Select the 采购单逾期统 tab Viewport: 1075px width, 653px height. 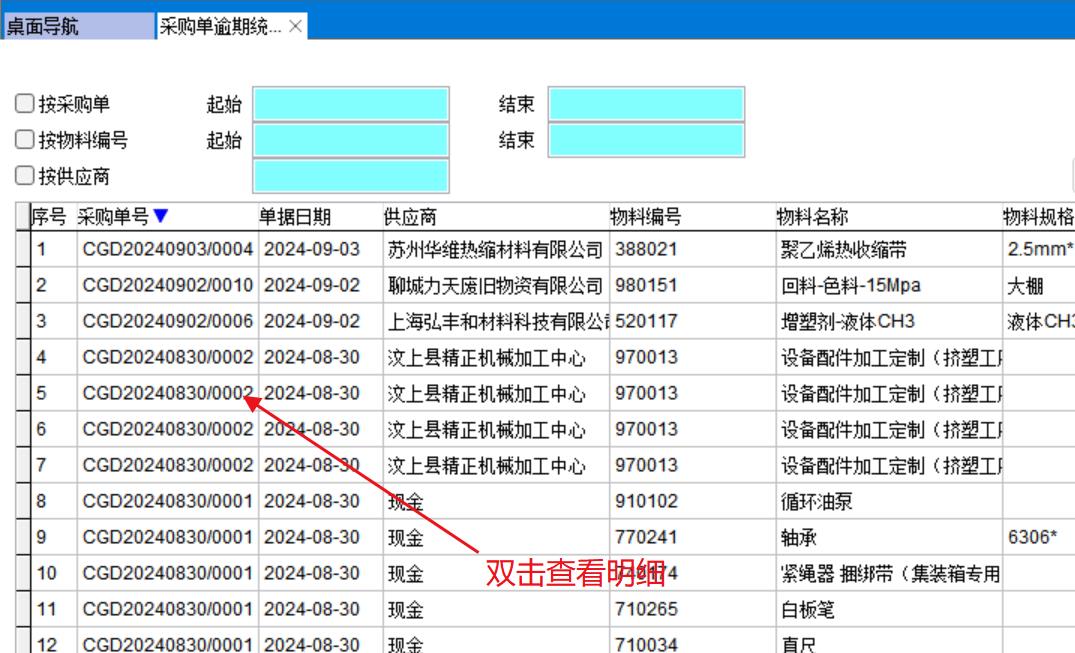(x=220, y=27)
